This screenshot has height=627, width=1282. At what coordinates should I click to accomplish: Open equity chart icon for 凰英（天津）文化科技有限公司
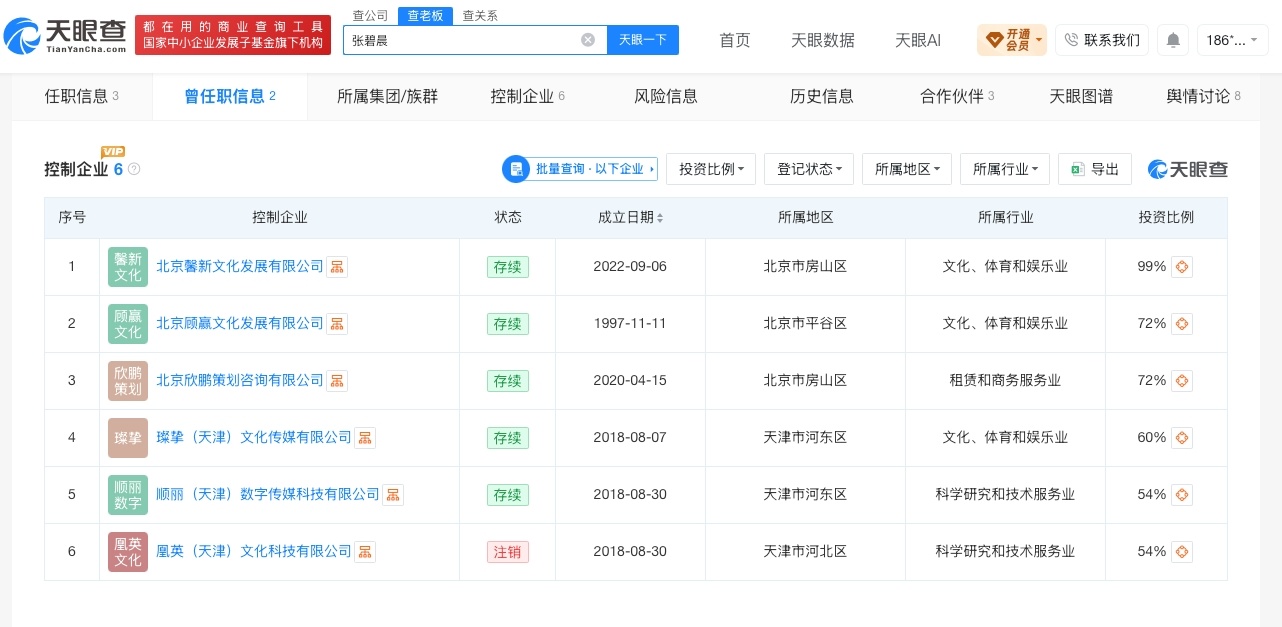[365, 552]
